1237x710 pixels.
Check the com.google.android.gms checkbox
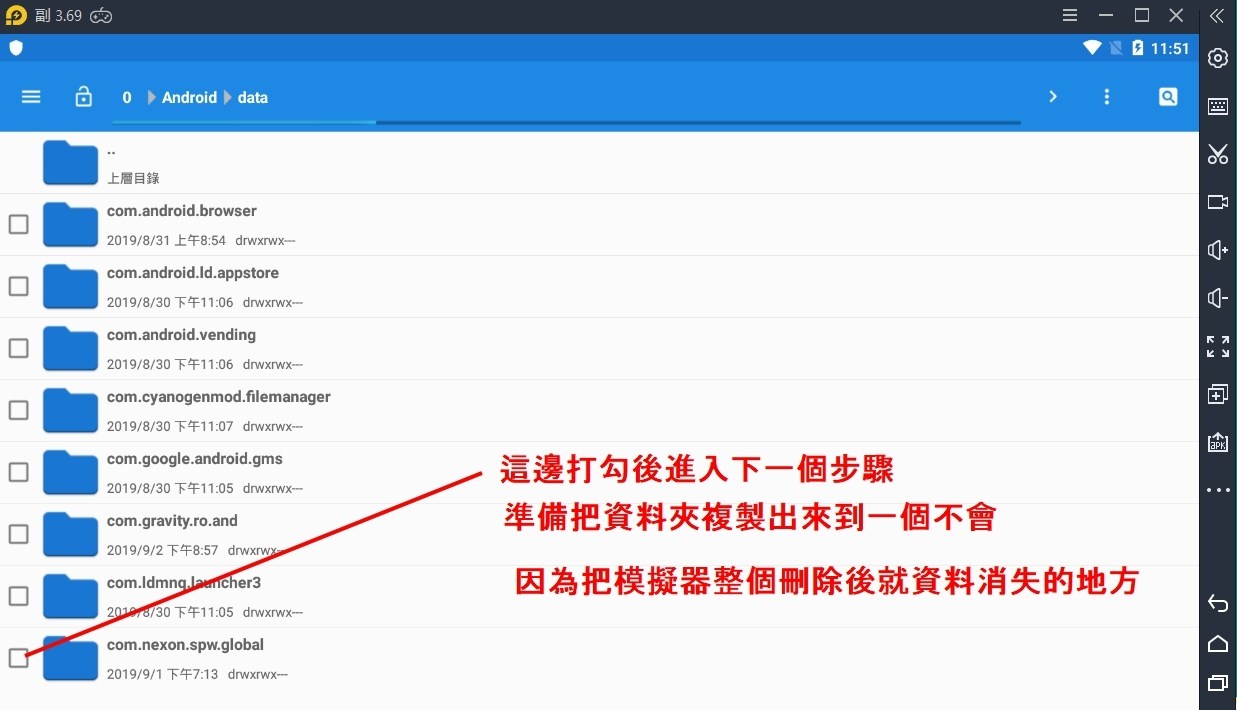[x=18, y=472]
